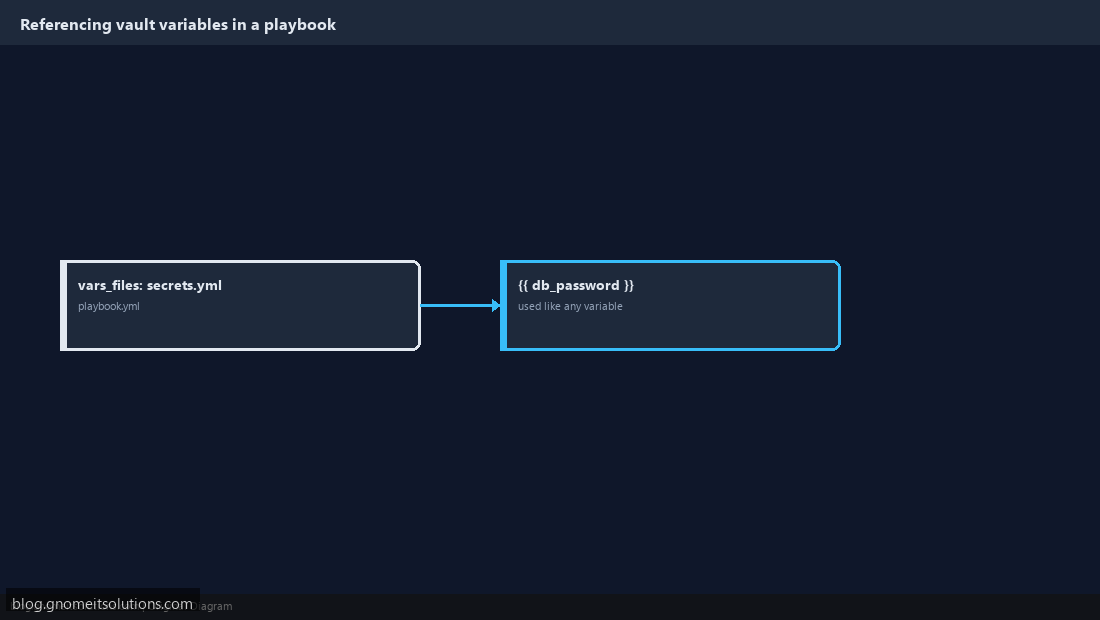Click the top header bar beside the title
Screen dimensions: 1100x620
pos(702,22)
